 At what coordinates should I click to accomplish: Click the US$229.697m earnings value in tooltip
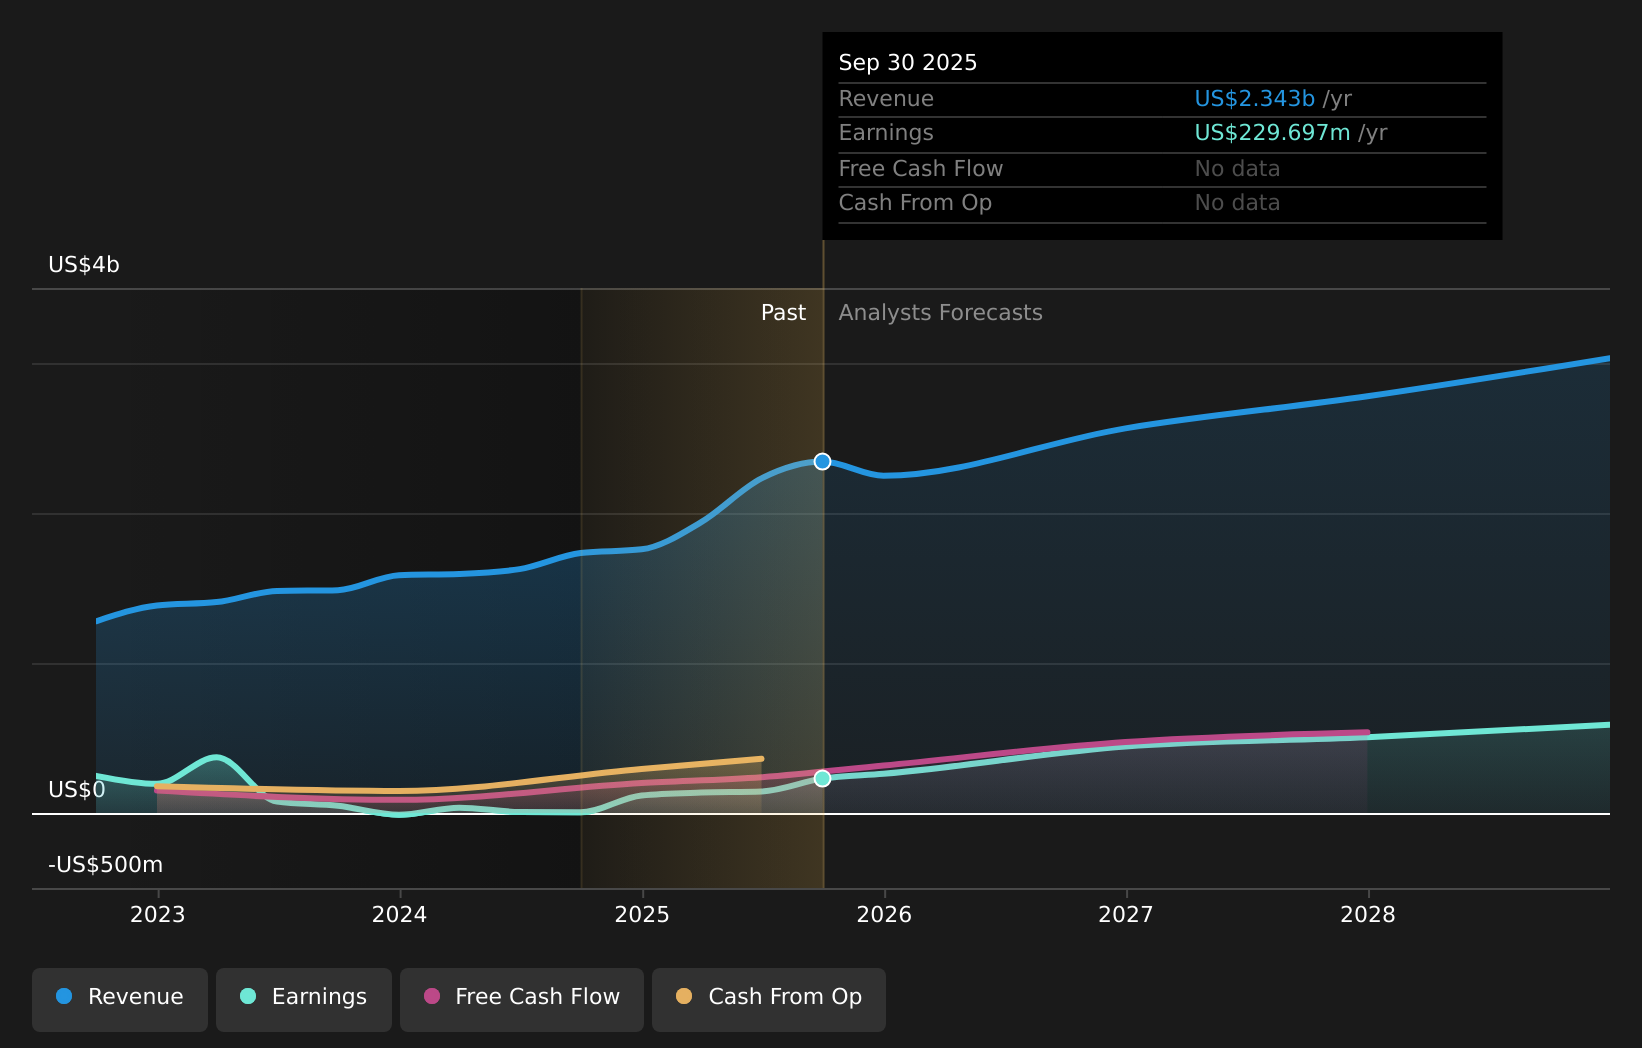point(1272,133)
